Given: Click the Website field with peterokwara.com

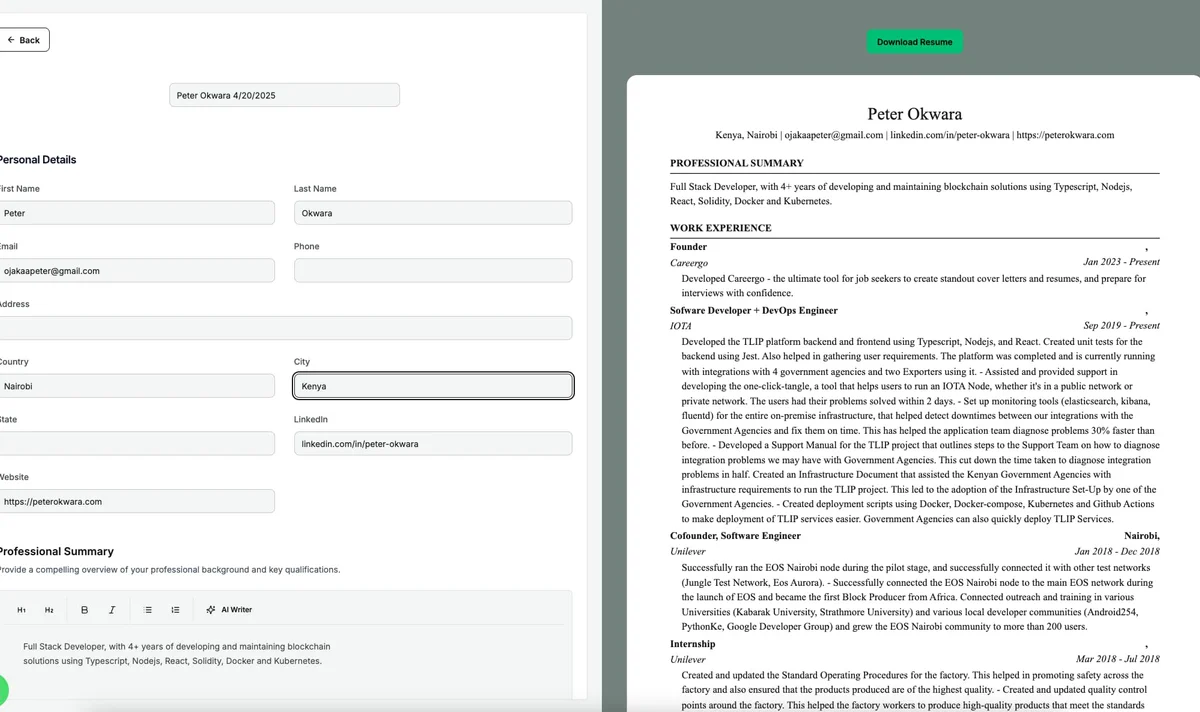Looking at the screenshot, I should click(x=136, y=501).
